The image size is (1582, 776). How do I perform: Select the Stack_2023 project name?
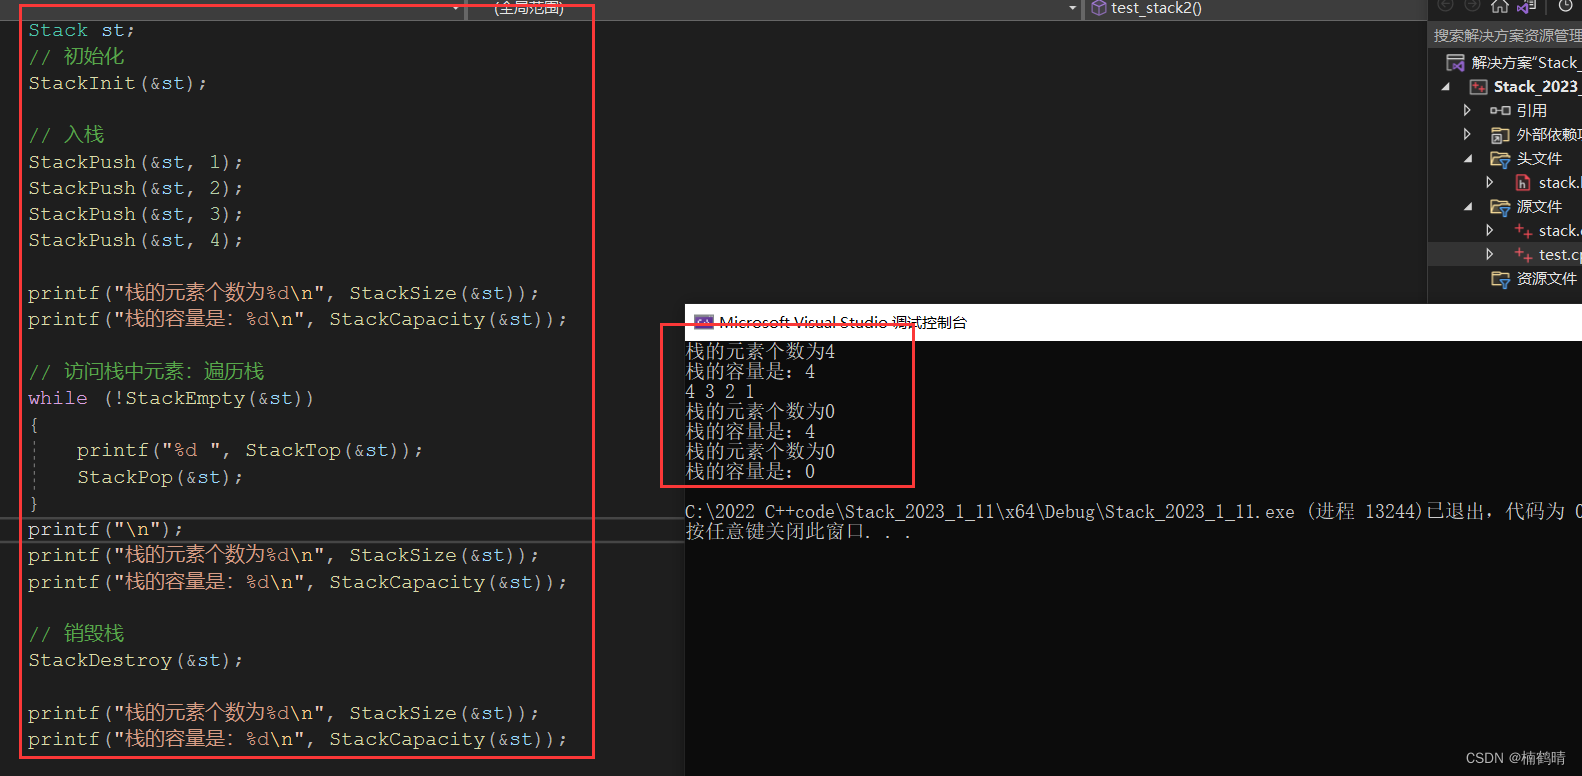pyautogui.click(x=1536, y=87)
